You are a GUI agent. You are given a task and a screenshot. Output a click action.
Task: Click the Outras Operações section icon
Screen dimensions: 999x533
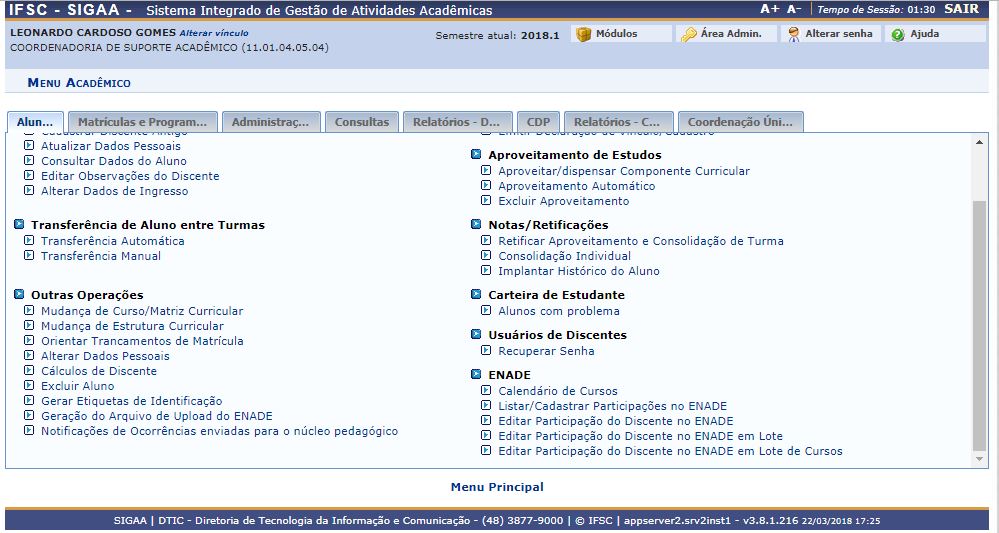[x=20, y=295]
